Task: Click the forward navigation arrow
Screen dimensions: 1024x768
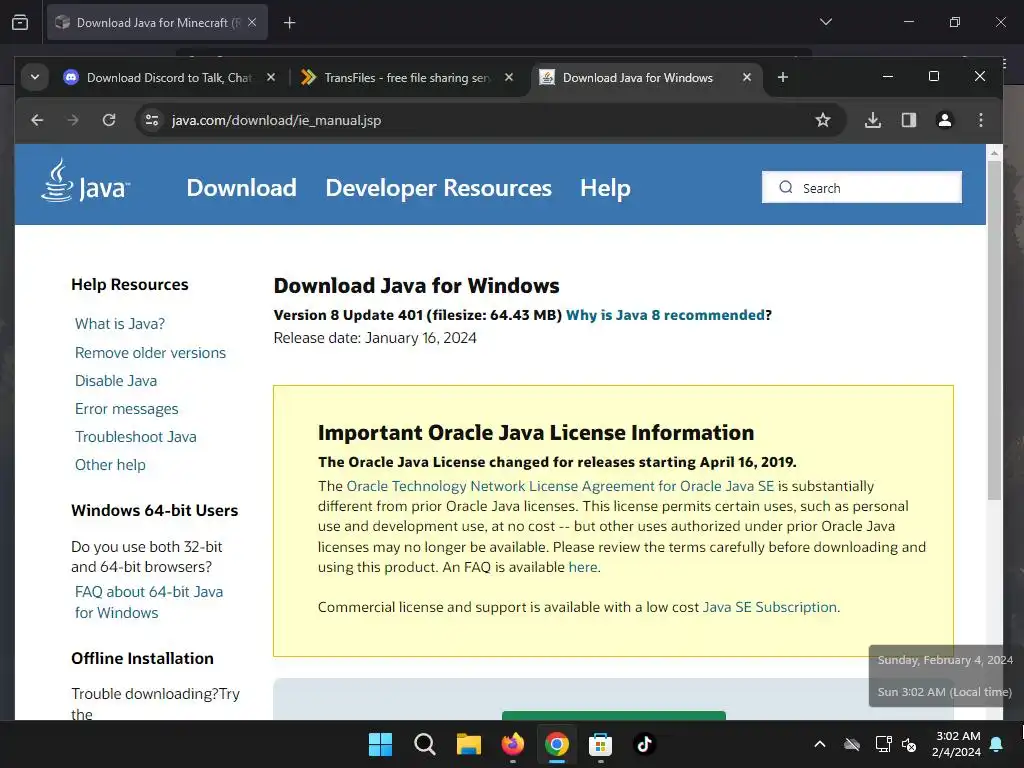Action: [73, 120]
